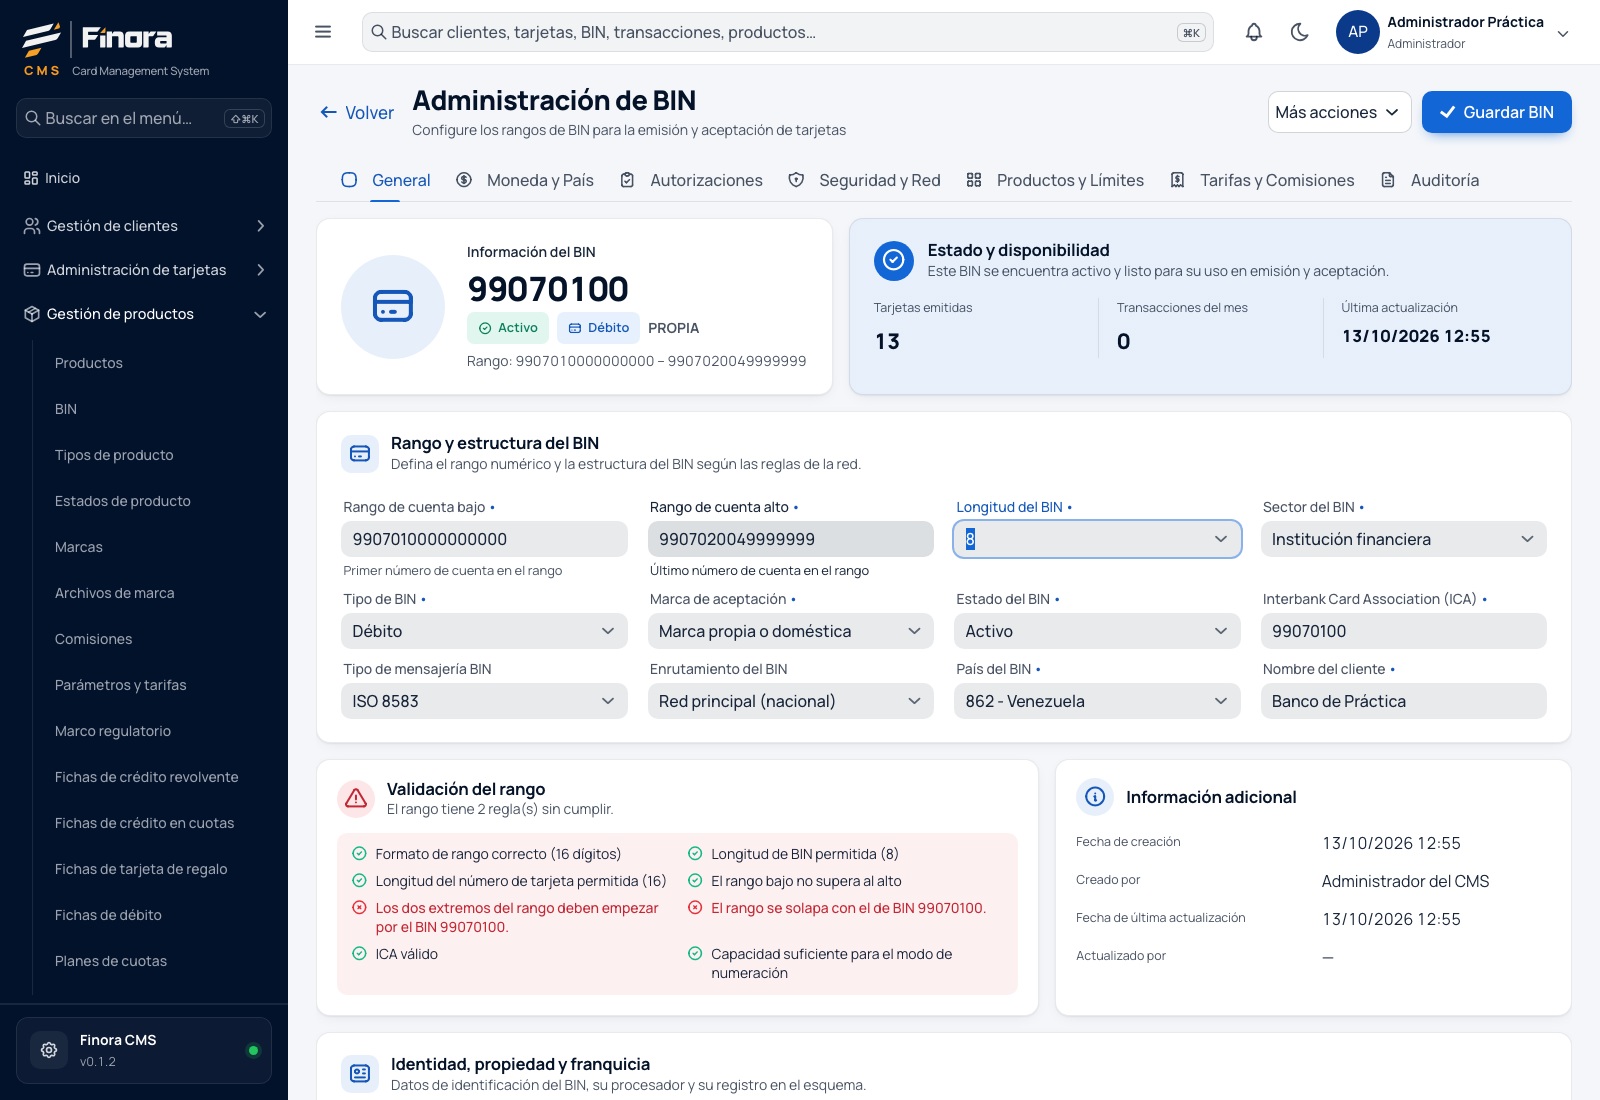
Task: Switch to the Seguridad y Red tab
Action: pyautogui.click(x=864, y=180)
